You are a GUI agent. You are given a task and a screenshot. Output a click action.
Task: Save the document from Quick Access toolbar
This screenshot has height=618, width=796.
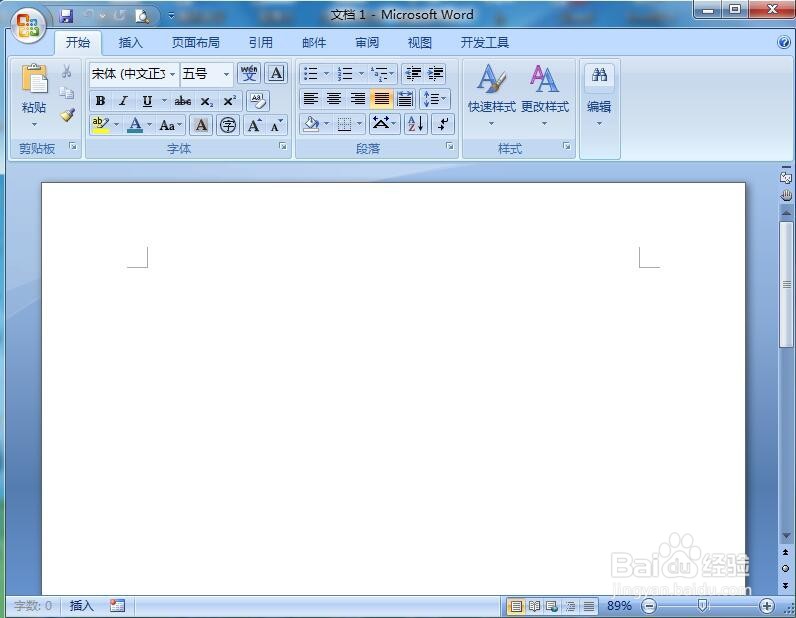click(67, 16)
